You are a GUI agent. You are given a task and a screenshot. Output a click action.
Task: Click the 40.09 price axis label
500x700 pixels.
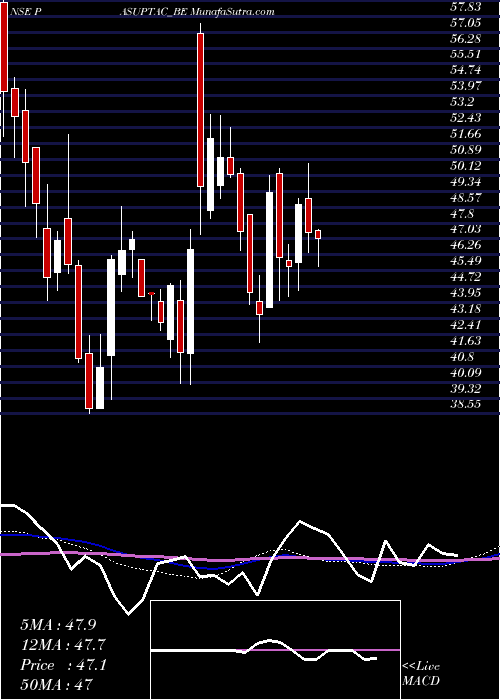pos(467,373)
